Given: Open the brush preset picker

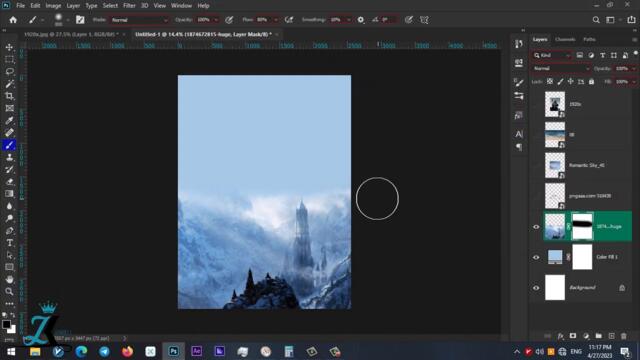Looking at the screenshot, I should 60,20.
